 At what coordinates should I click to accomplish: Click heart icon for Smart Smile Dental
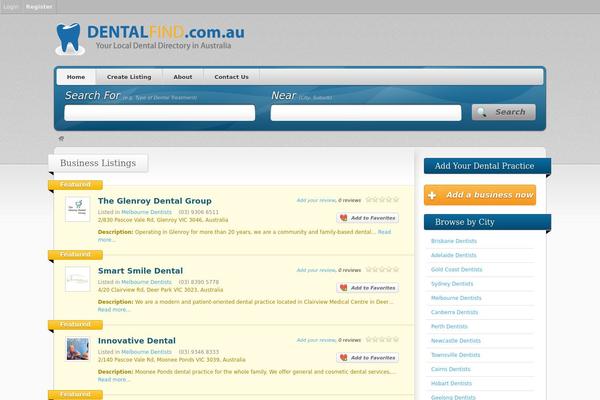(x=344, y=288)
